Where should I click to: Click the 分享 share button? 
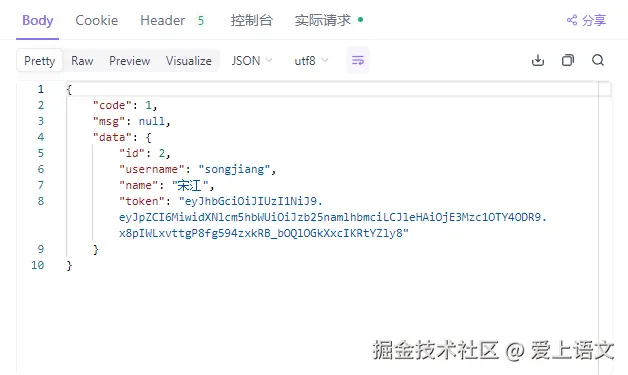586,20
